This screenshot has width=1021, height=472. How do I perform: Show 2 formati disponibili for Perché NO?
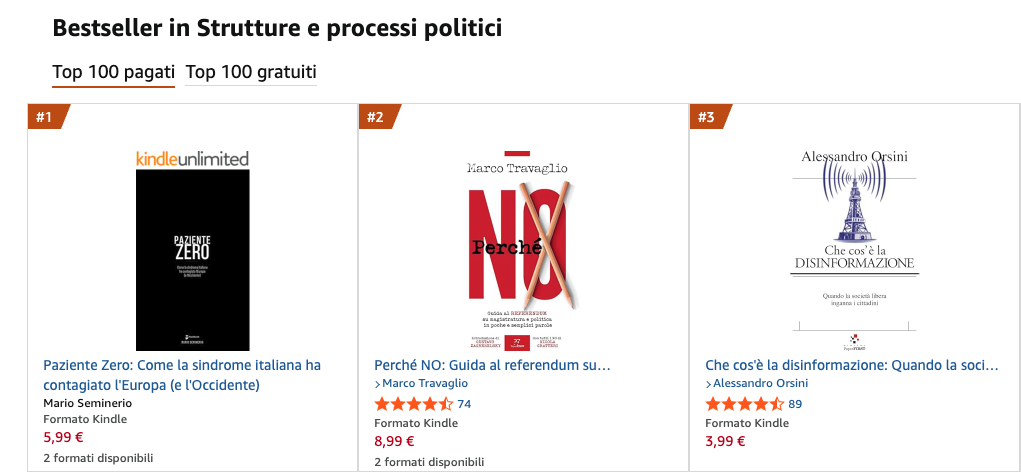[429, 462]
